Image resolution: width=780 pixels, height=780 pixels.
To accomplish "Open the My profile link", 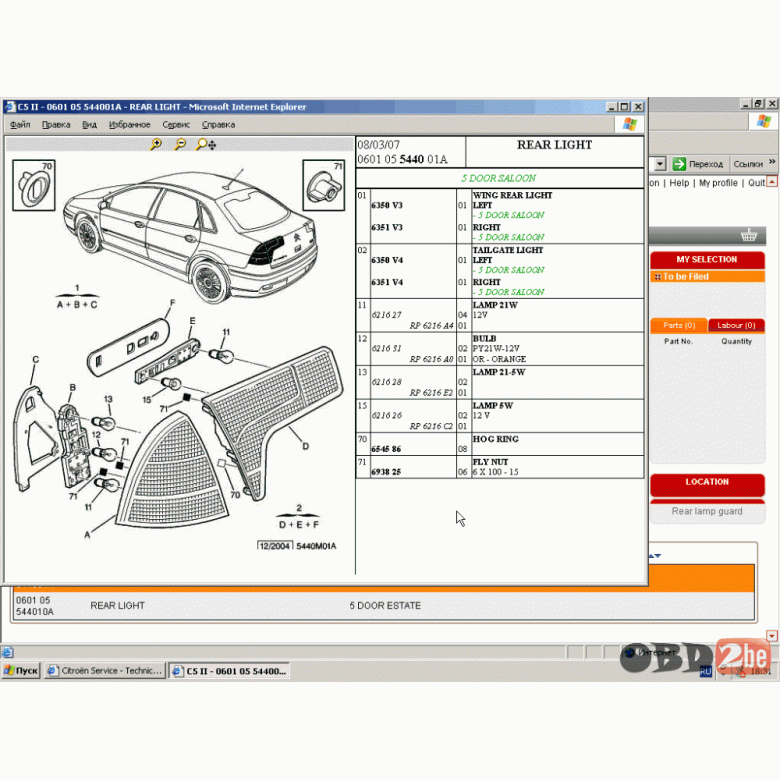I will click(x=718, y=183).
